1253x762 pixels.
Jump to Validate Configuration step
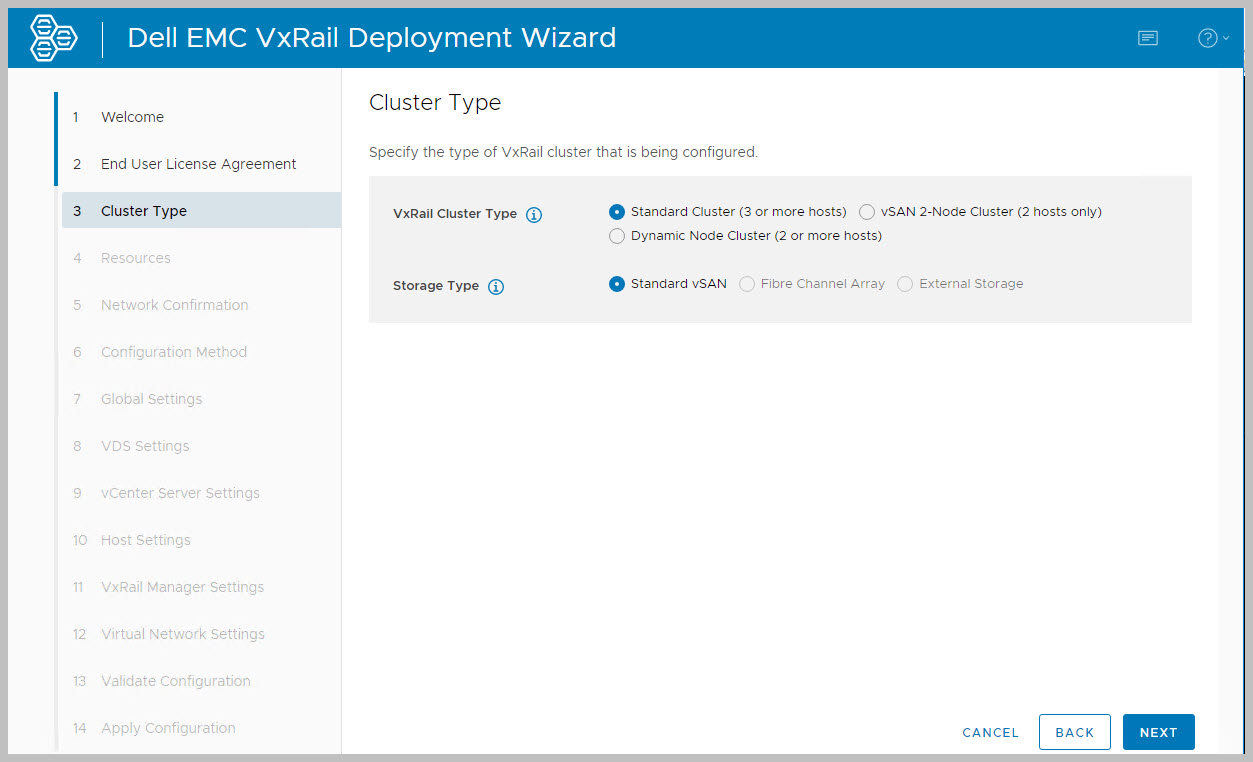click(176, 681)
